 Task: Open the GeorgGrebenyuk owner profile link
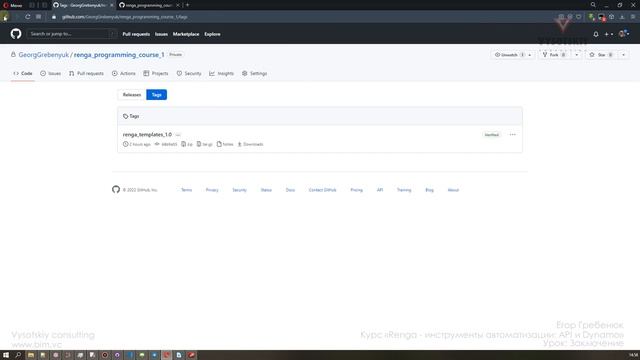44,55
